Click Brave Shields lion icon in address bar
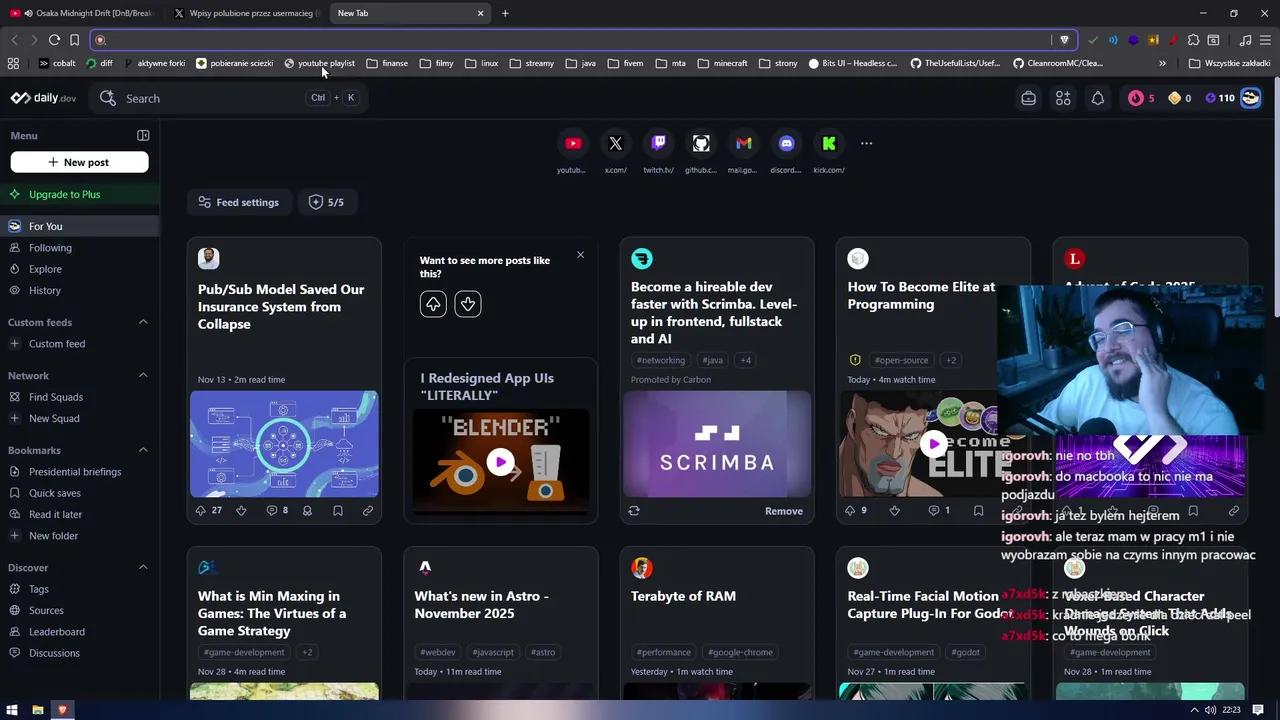 coord(1064,40)
